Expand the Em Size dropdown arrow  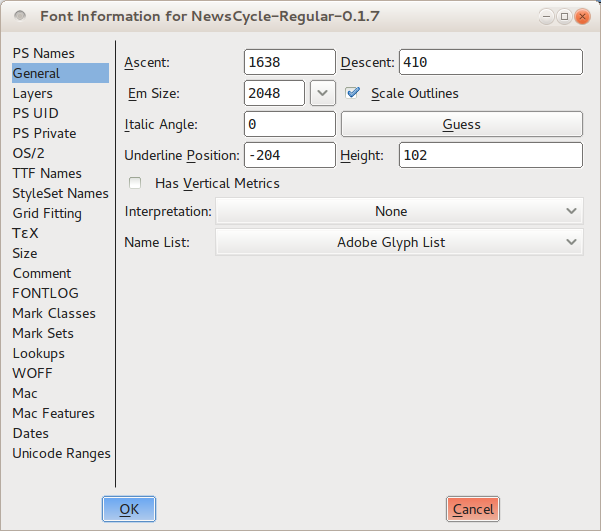[323, 93]
